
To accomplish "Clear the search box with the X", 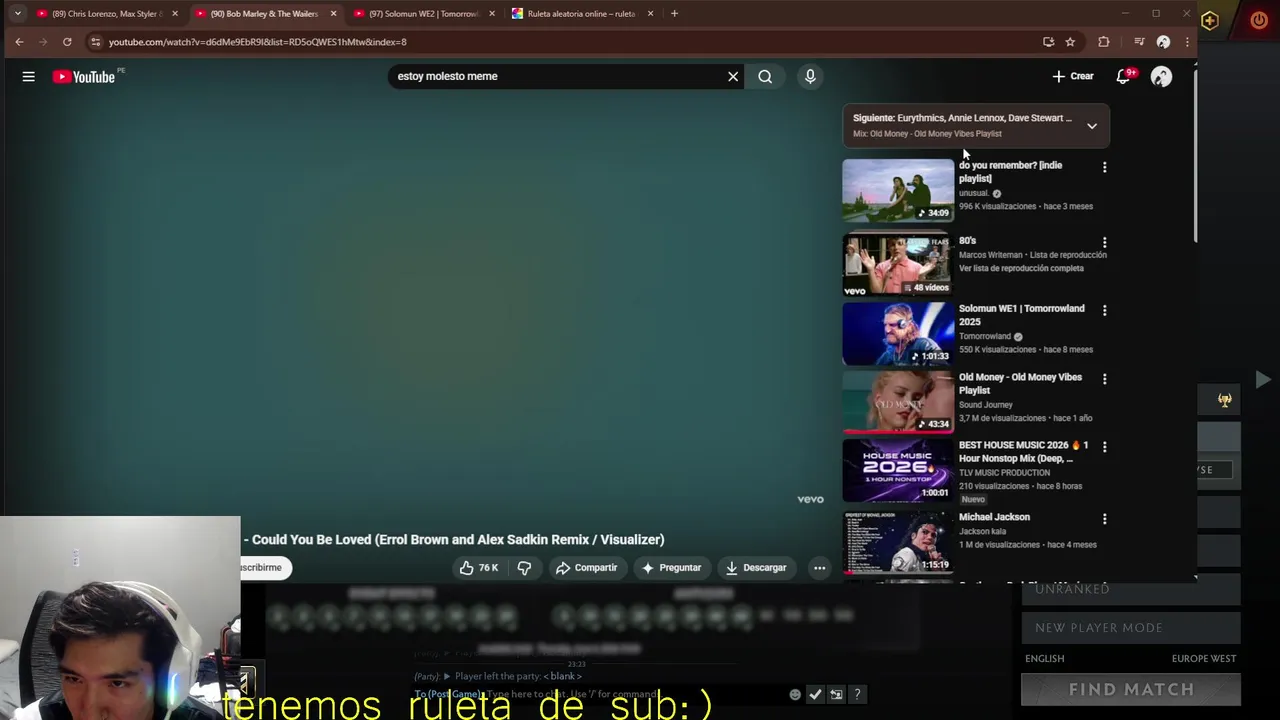I will click(x=733, y=76).
